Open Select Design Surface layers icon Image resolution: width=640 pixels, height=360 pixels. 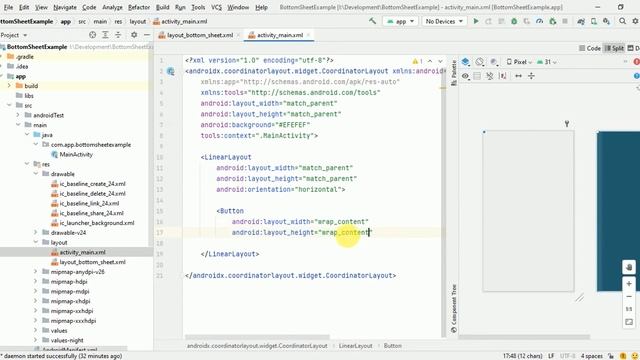(x=466, y=62)
